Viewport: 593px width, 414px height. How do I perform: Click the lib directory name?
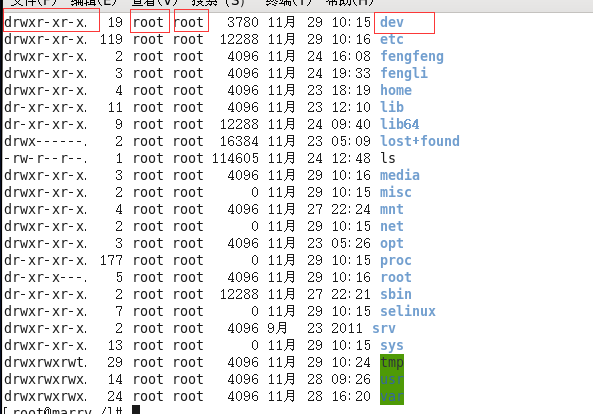pos(392,107)
